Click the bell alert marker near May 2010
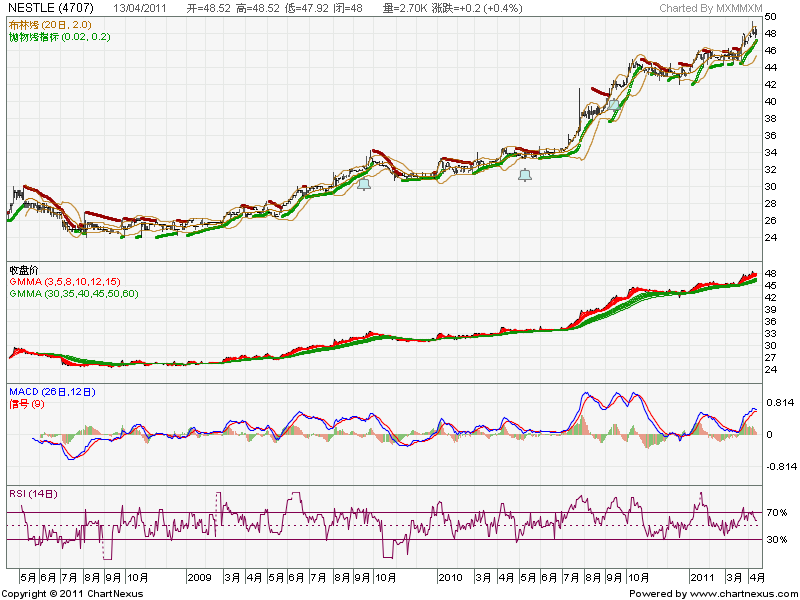The image size is (800, 600). coord(525,175)
